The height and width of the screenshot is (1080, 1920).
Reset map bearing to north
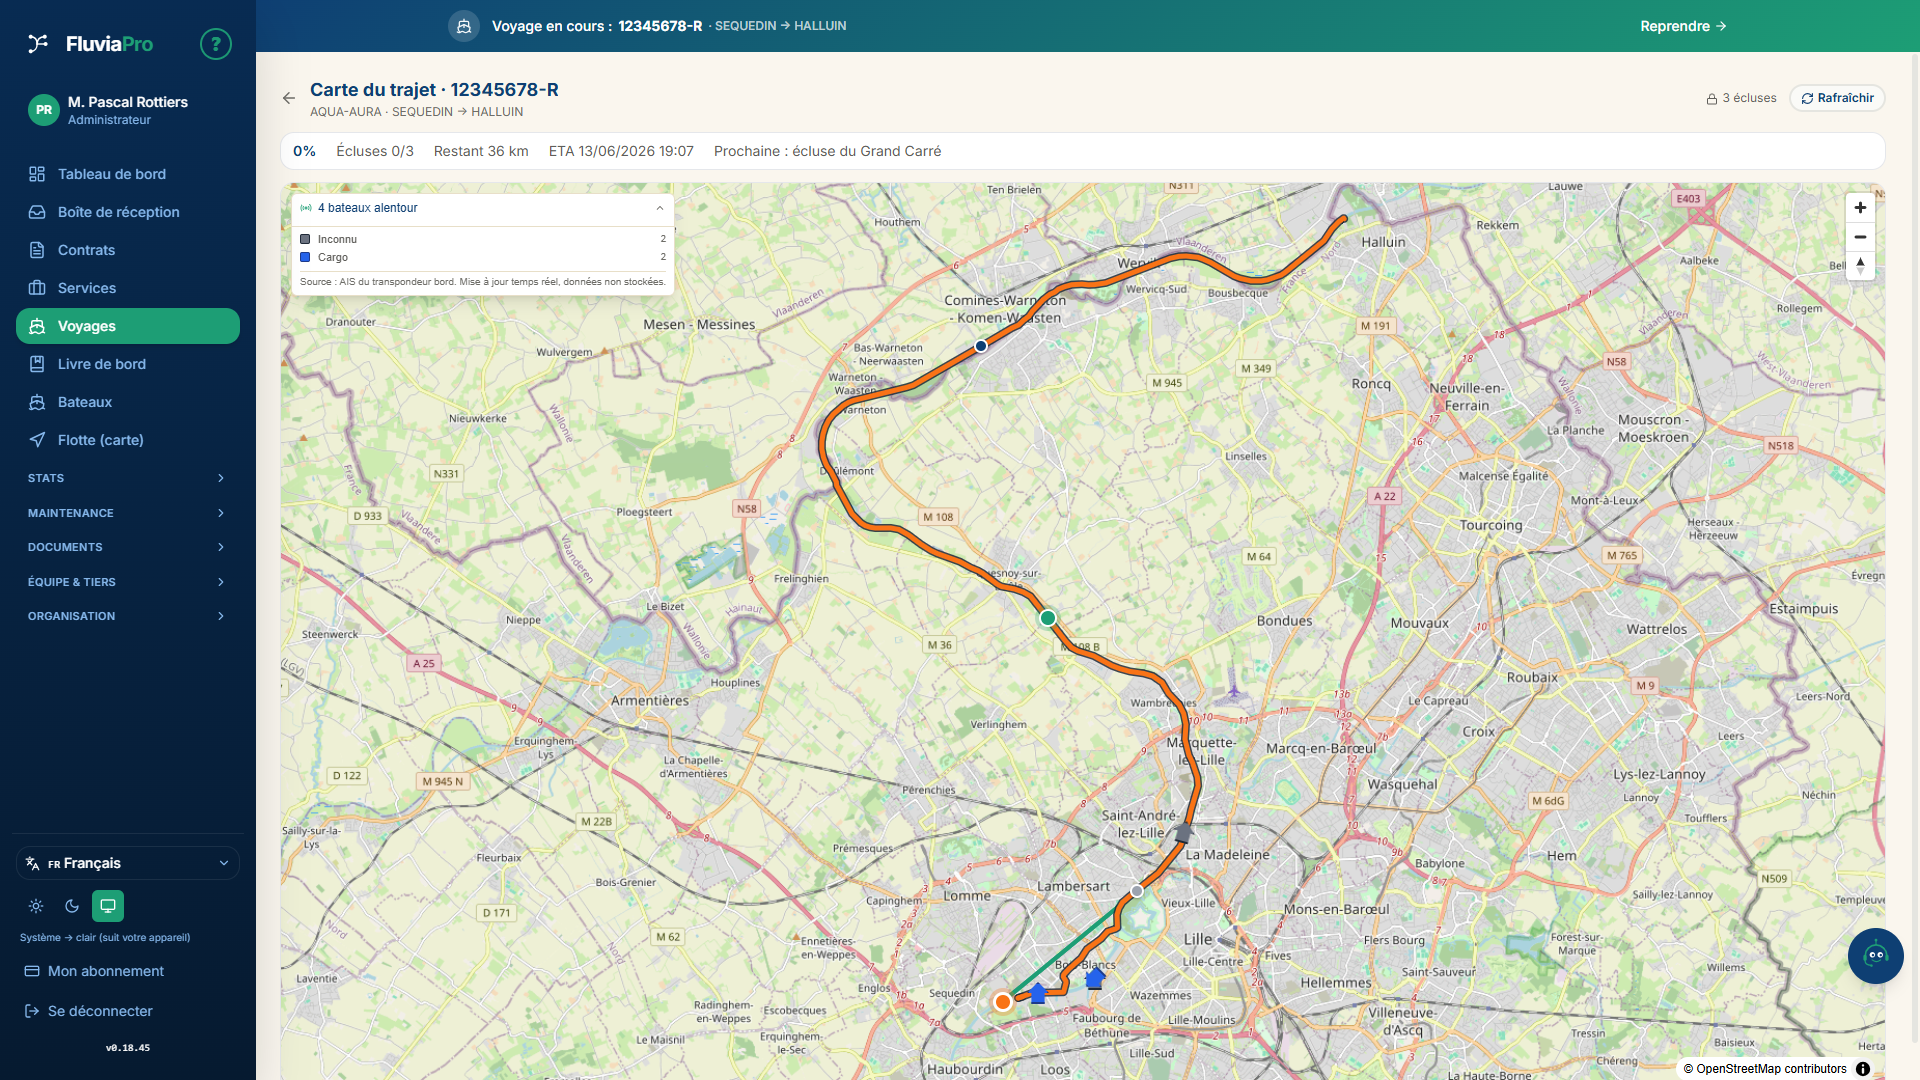pos(1860,266)
